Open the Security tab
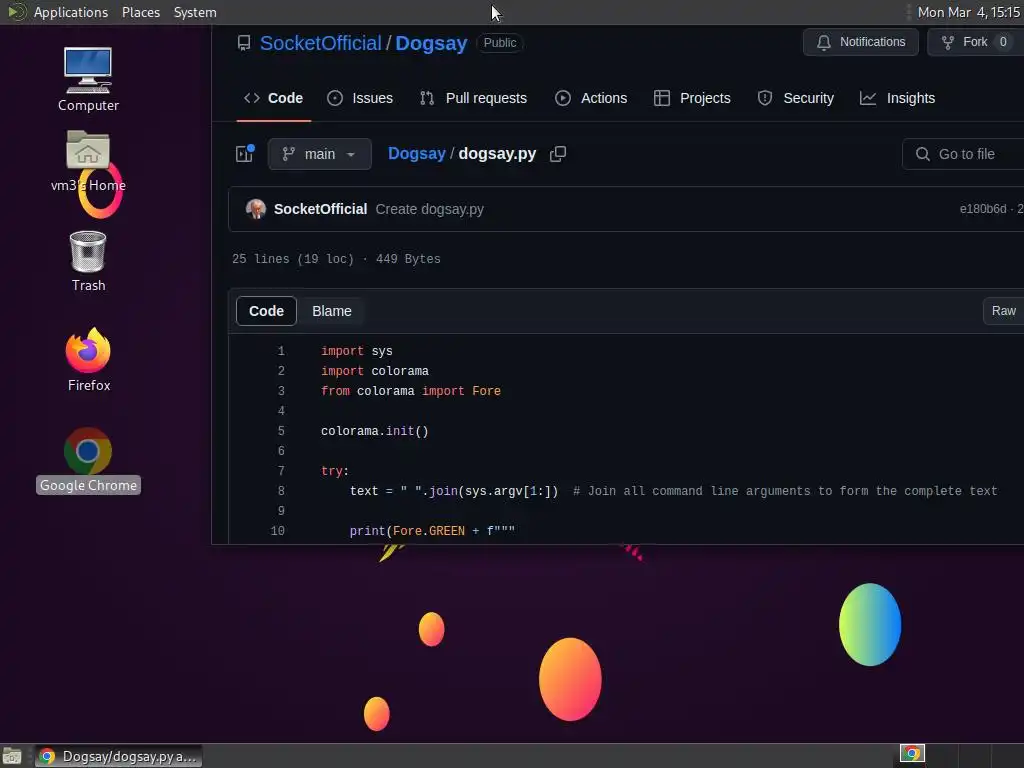This screenshot has height=768, width=1024. coord(795,98)
